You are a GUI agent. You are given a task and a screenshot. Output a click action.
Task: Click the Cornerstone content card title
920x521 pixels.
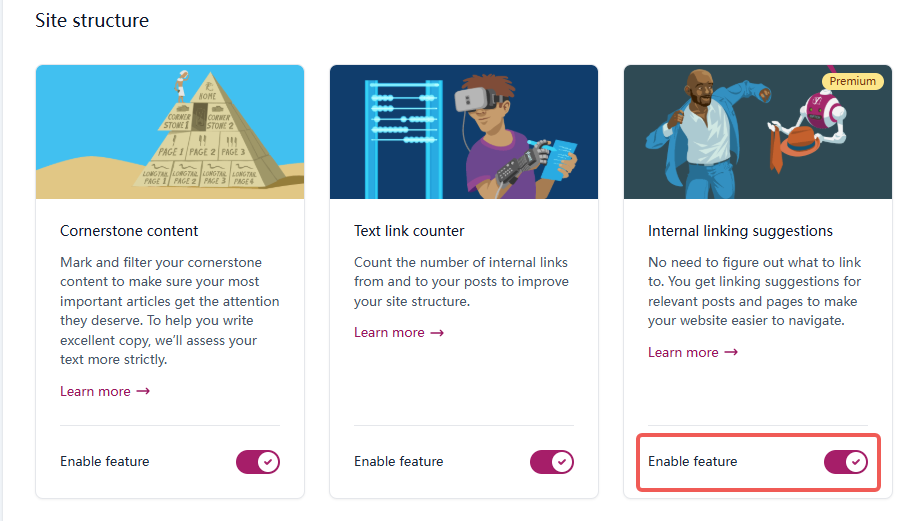coord(129,231)
